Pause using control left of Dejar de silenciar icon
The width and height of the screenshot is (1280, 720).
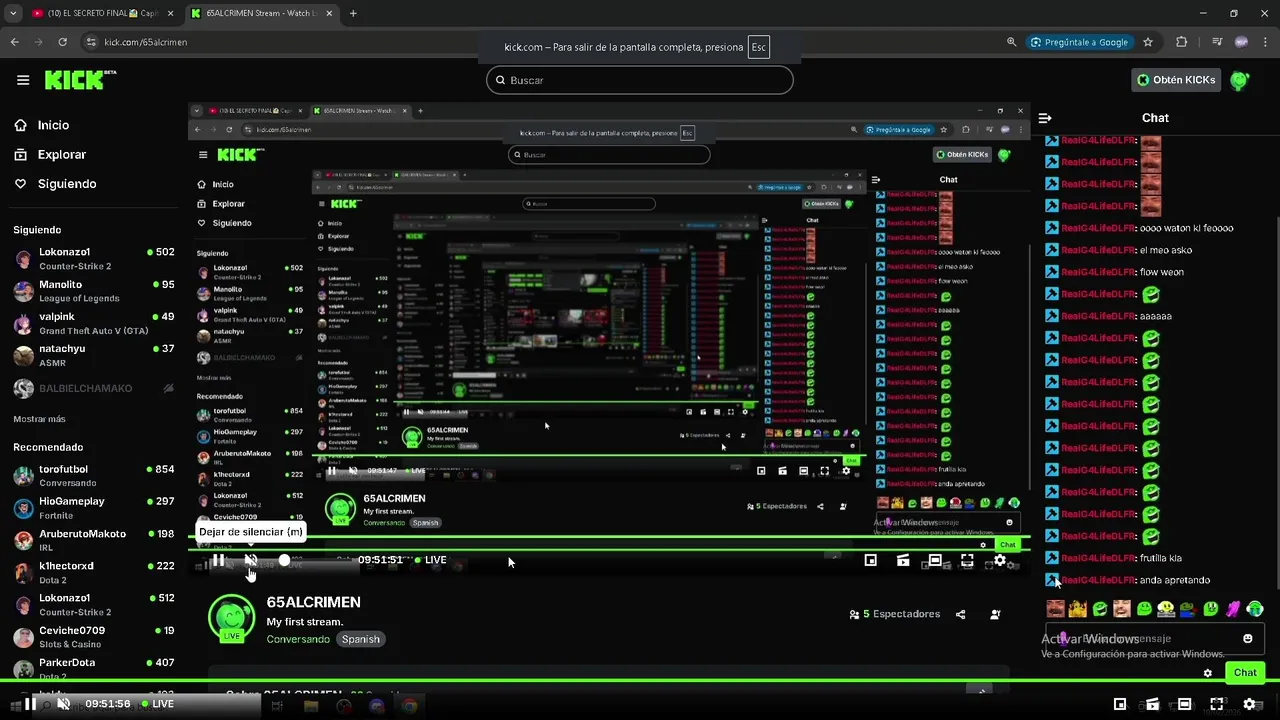pos(218,560)
